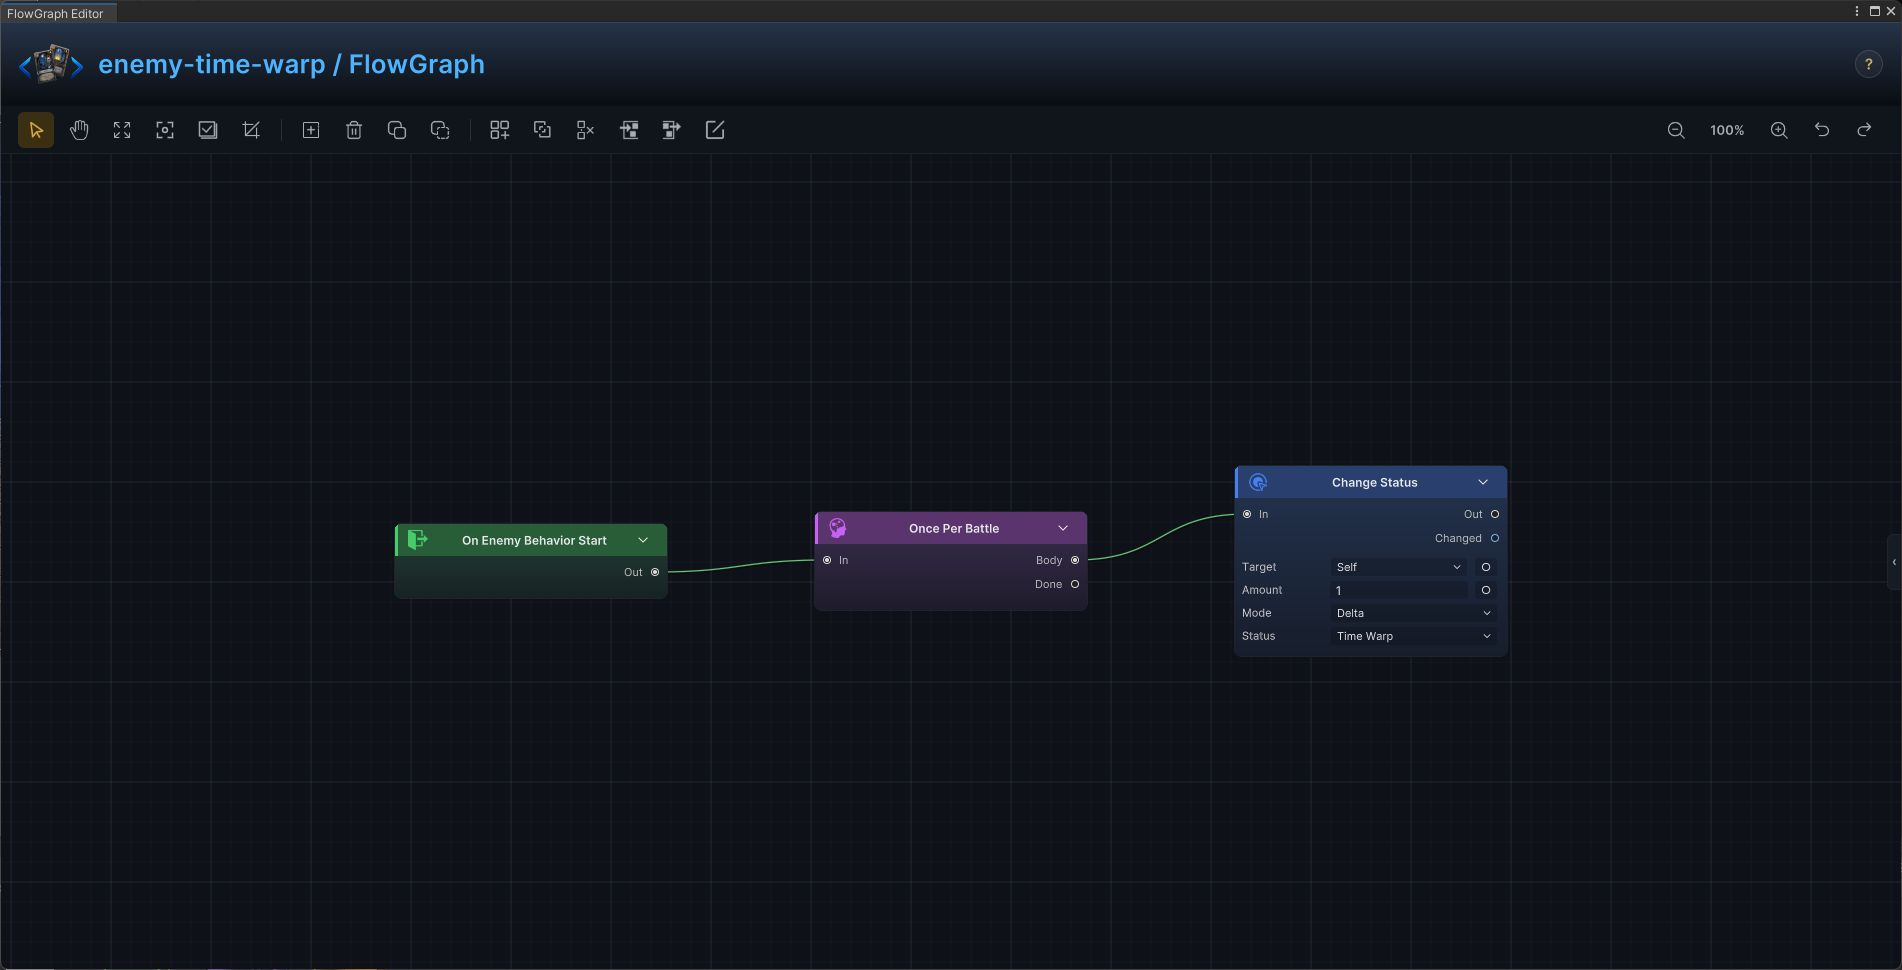Click the dashed-outline duplicate icon in toolbar
1902x970 pixels.
pos(440,130)
